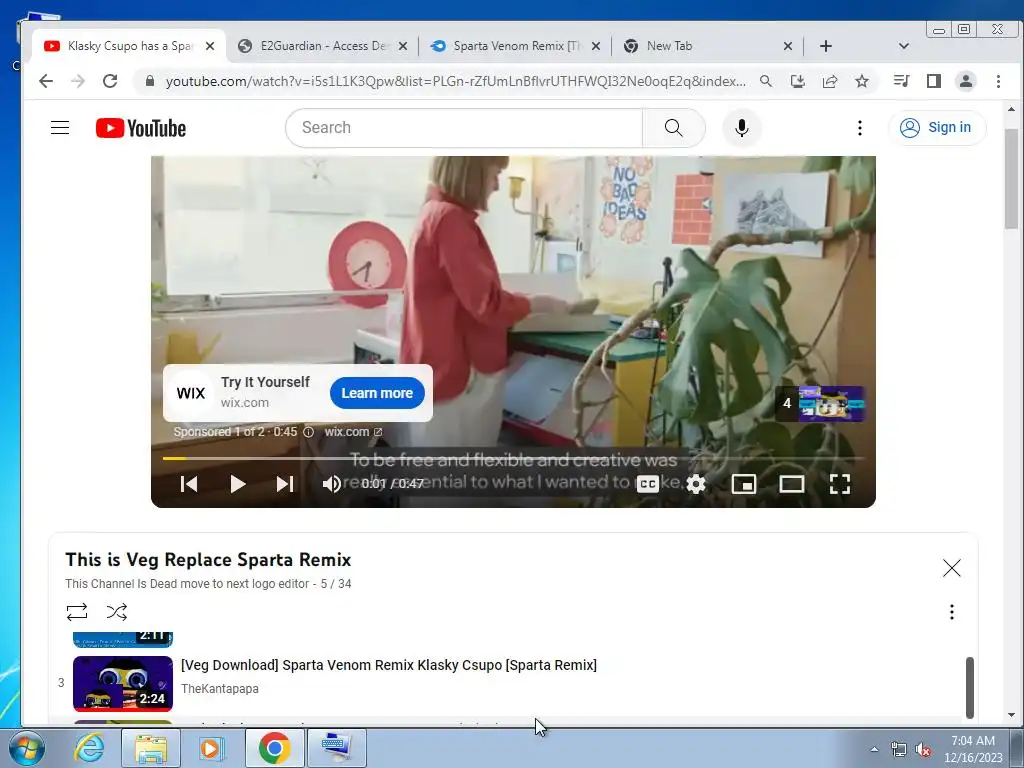Enter full screen mode
Screen dimensions: 1024x768
click(840, 484)
